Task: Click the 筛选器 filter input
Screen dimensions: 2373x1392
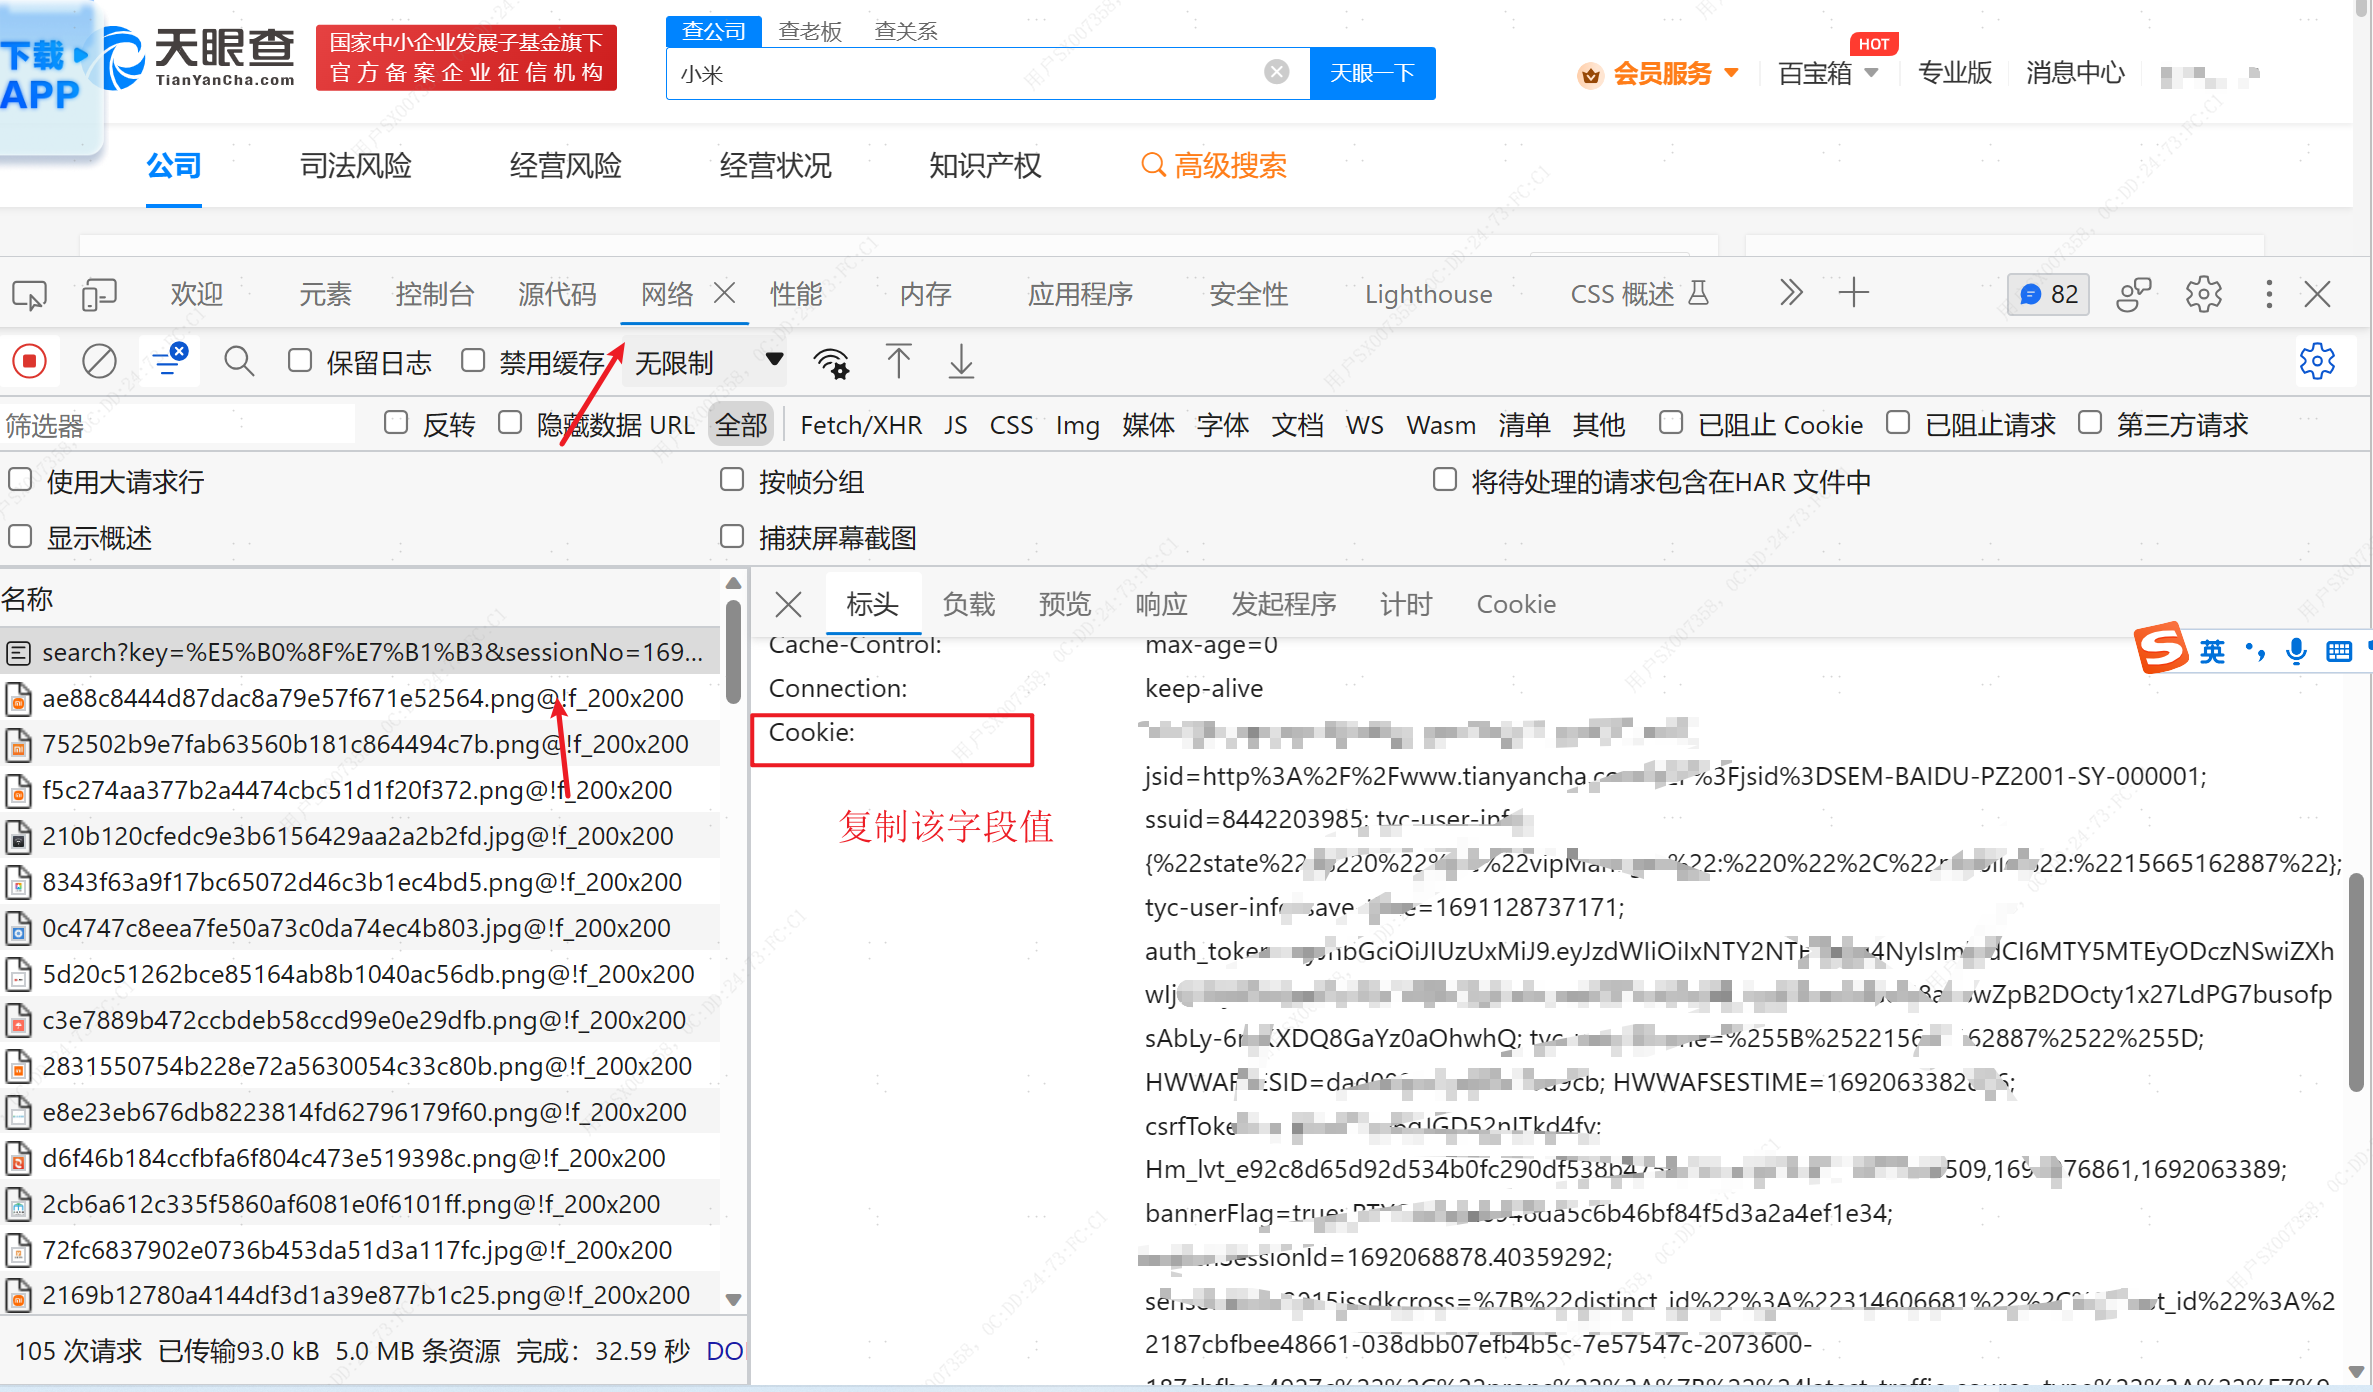Action: 178,425
